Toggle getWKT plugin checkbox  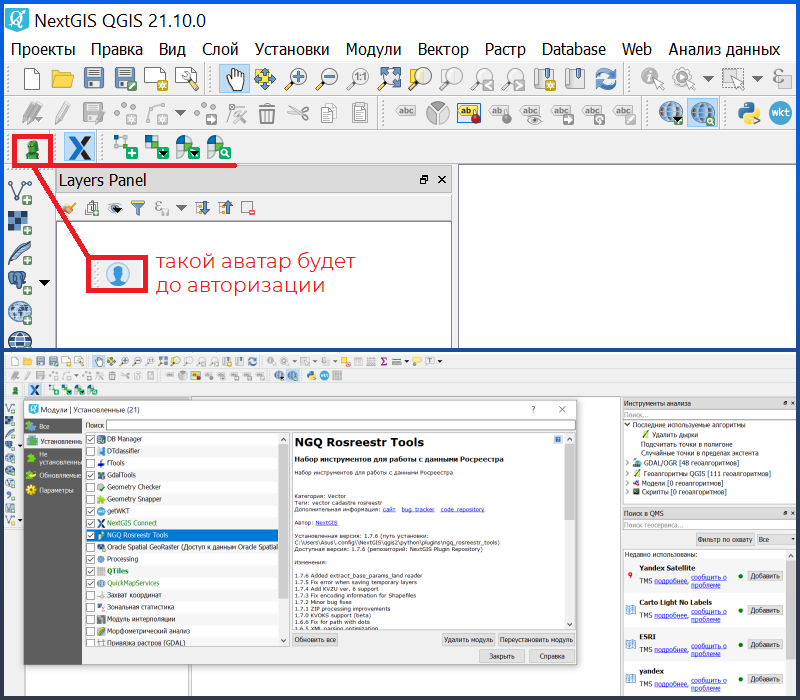click(91, 511)
